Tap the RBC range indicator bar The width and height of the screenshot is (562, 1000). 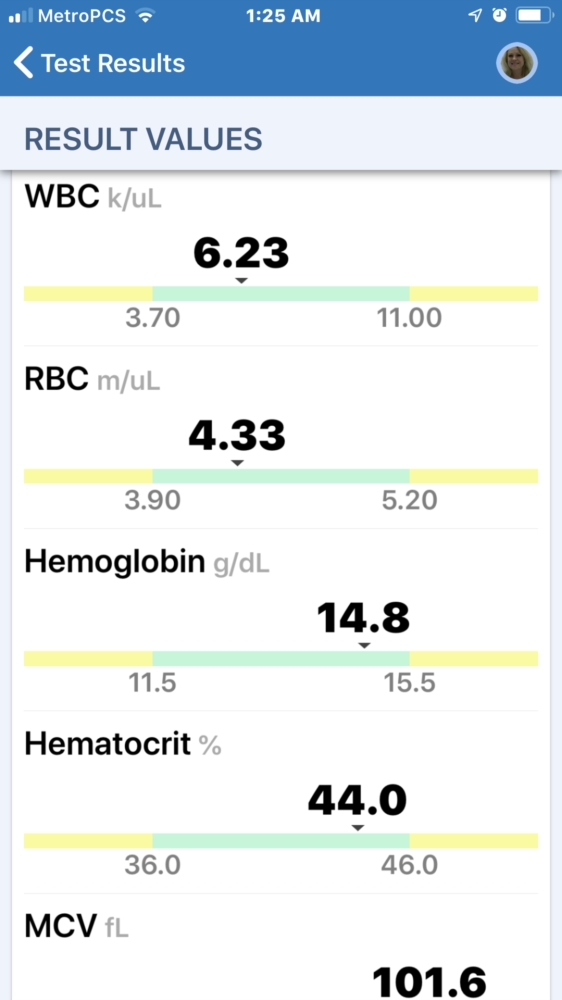281,476
